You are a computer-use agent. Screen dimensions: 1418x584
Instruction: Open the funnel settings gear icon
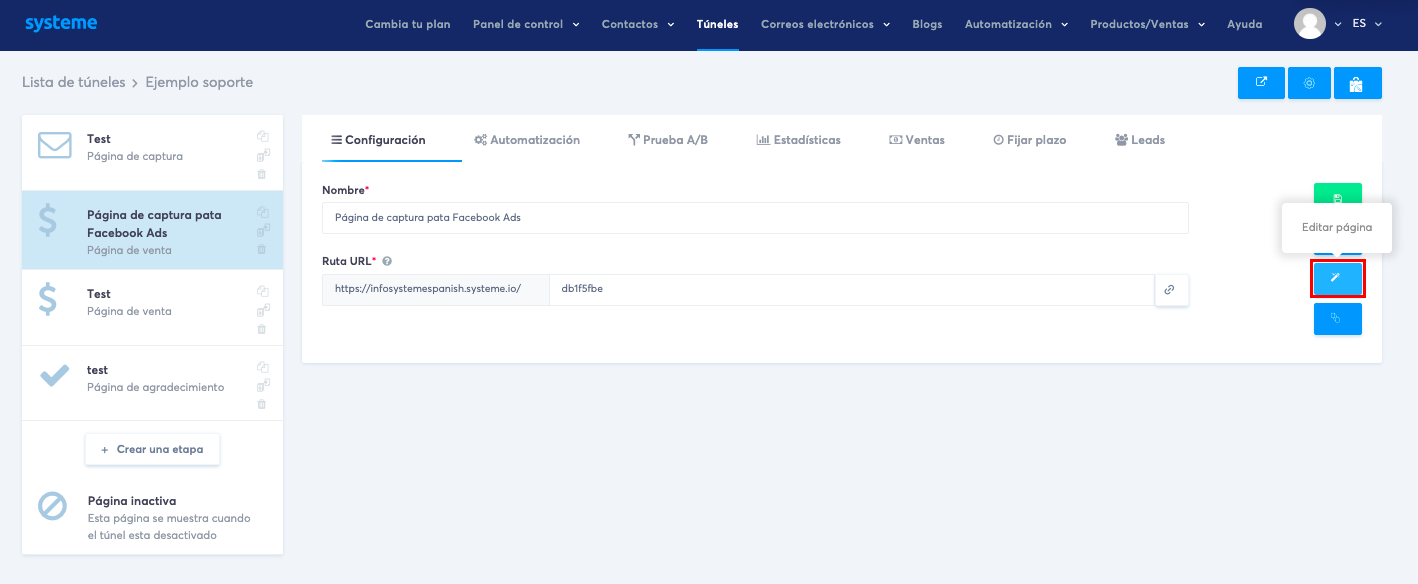[1309, 83]
